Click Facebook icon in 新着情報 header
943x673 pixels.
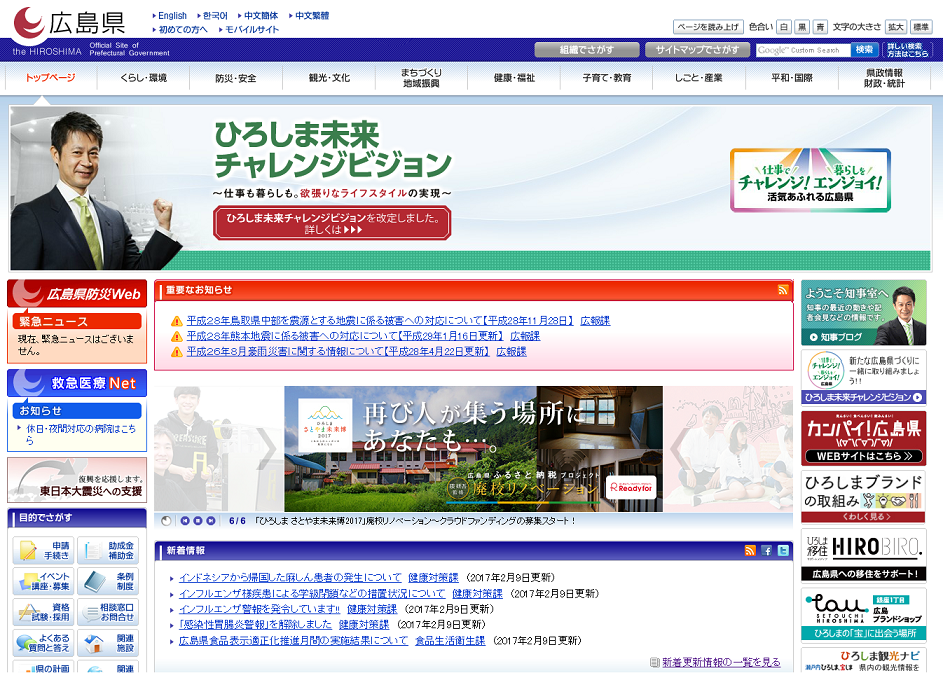[x=766, y=550]
